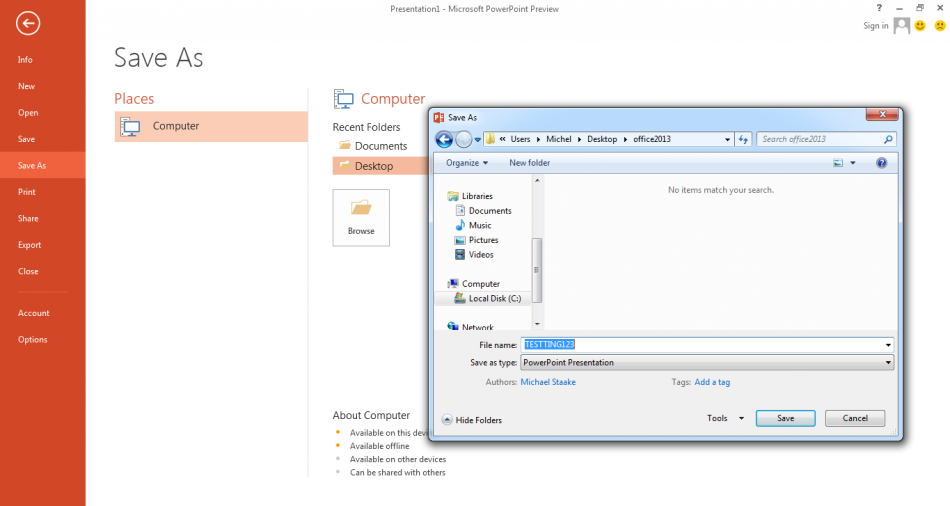Click the navigation pane scroll down arrow
Image resolution: width=950 pixels, height=506 pixels.
pos(537,324)
